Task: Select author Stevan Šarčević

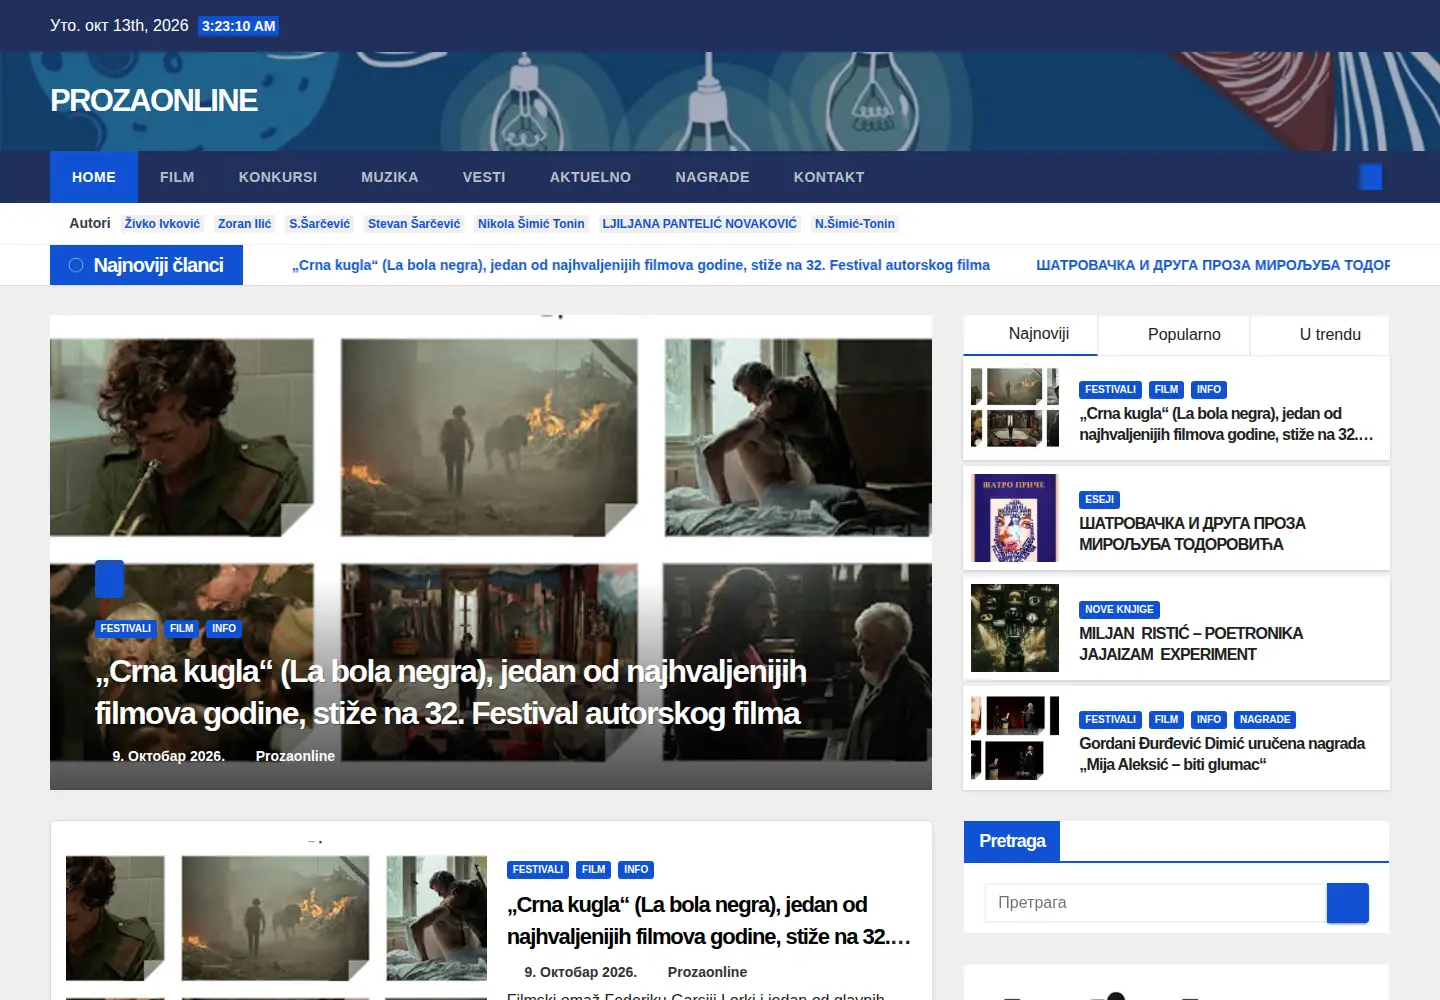Action: (414, 224)
